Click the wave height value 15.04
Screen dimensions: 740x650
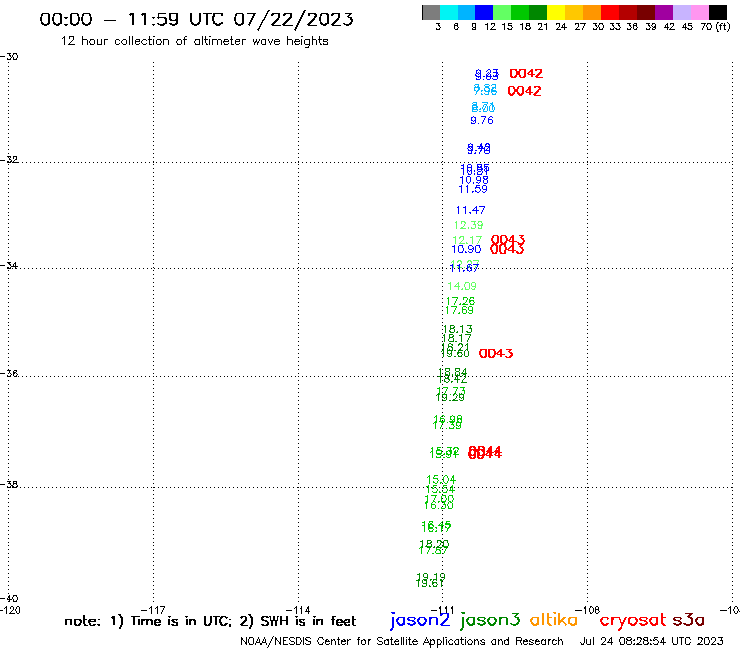tap(441, 480)
